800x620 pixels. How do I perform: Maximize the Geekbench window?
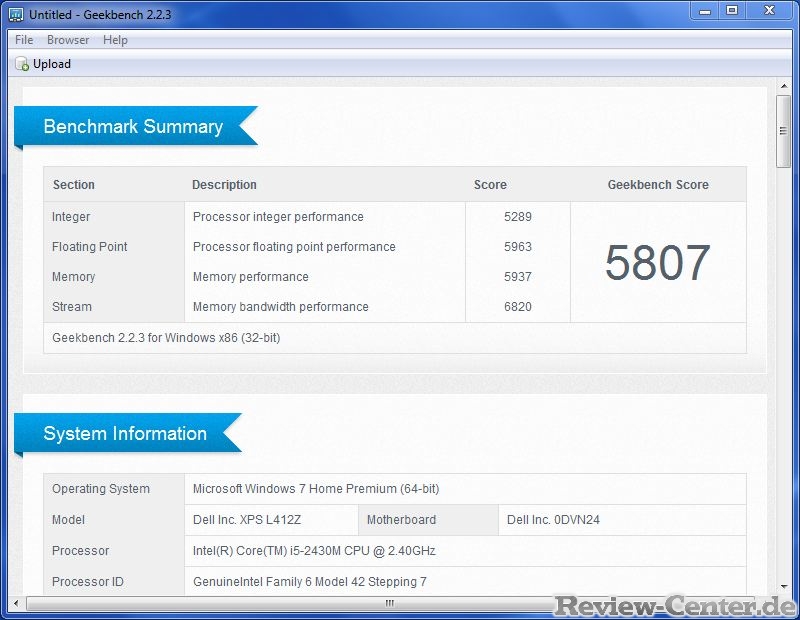click(x=732, y=11)
